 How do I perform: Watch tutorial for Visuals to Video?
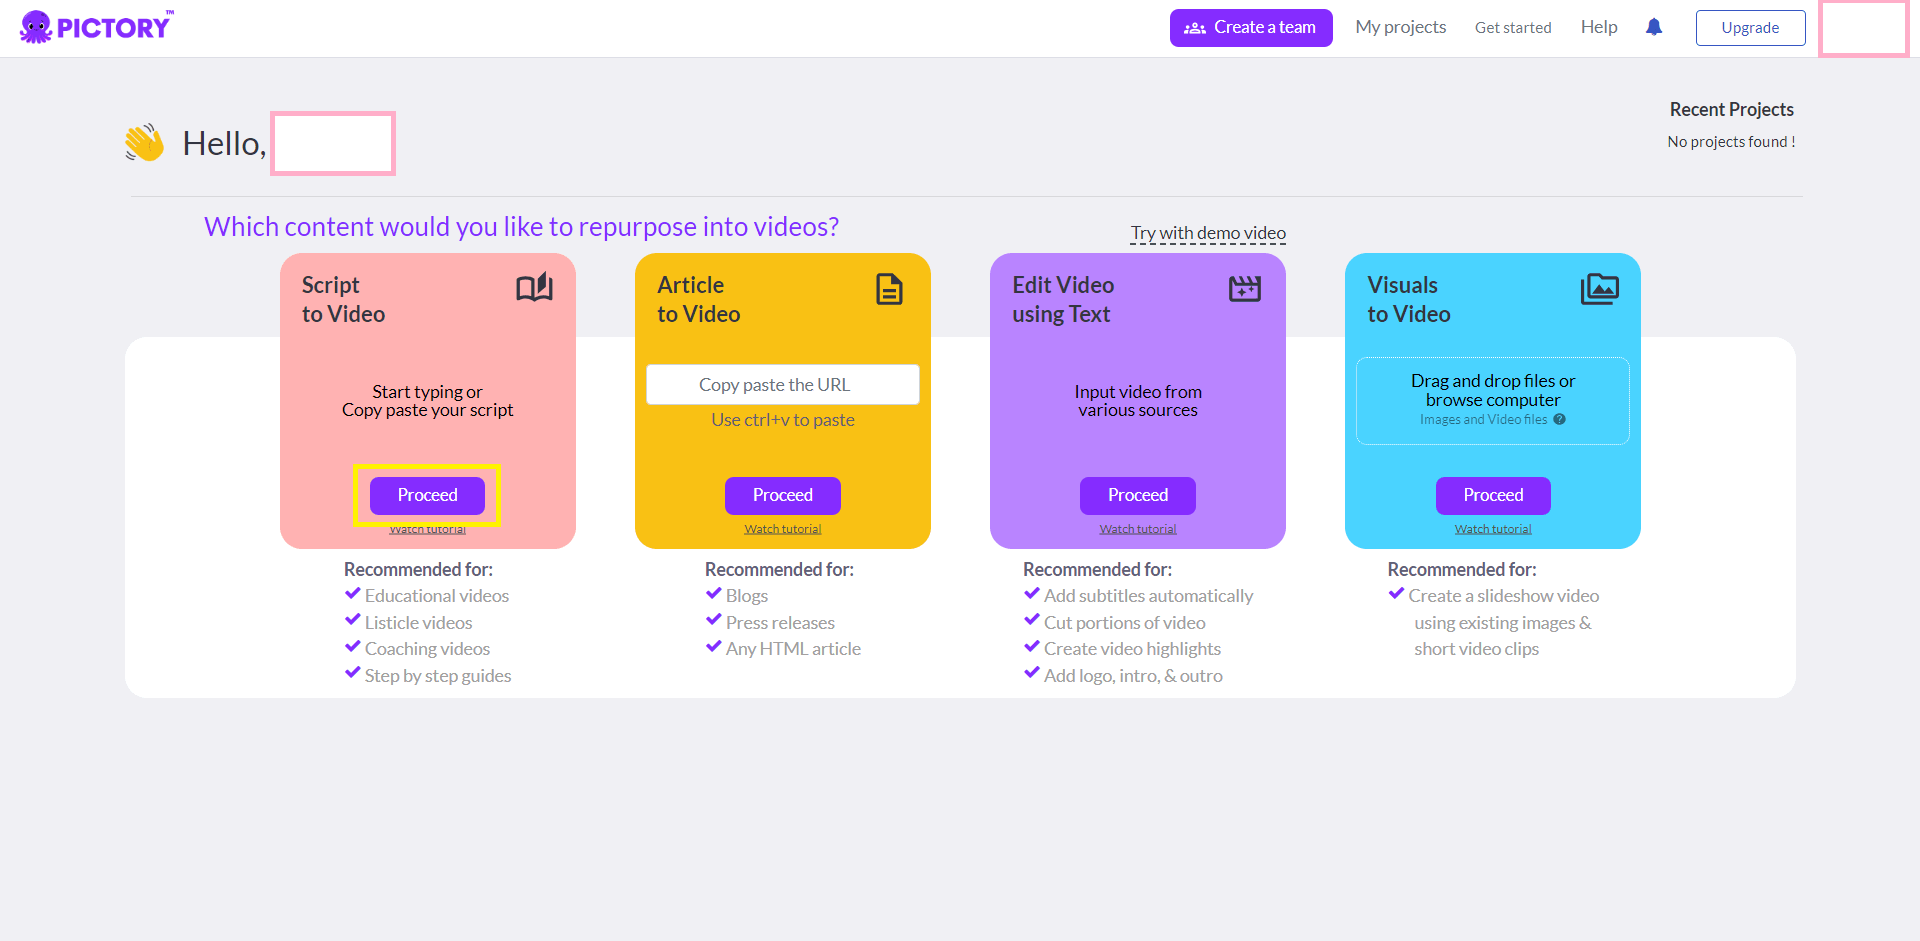[x=1493, y=529]
